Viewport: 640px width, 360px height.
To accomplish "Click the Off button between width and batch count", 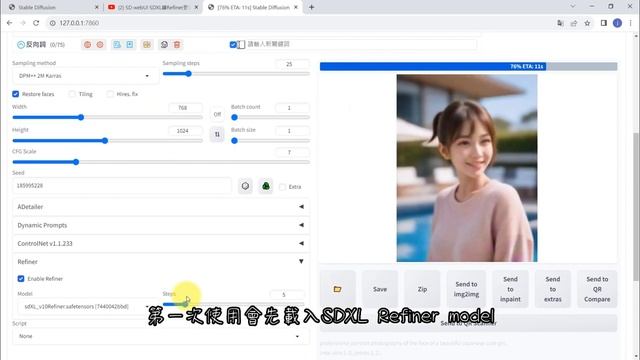I will coord(217,114).
